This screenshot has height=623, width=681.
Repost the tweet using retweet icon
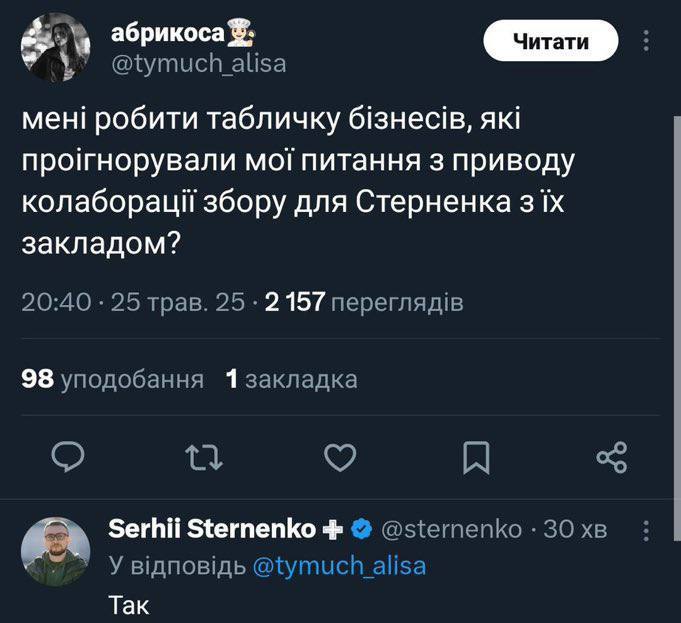(x=204, y=457)
